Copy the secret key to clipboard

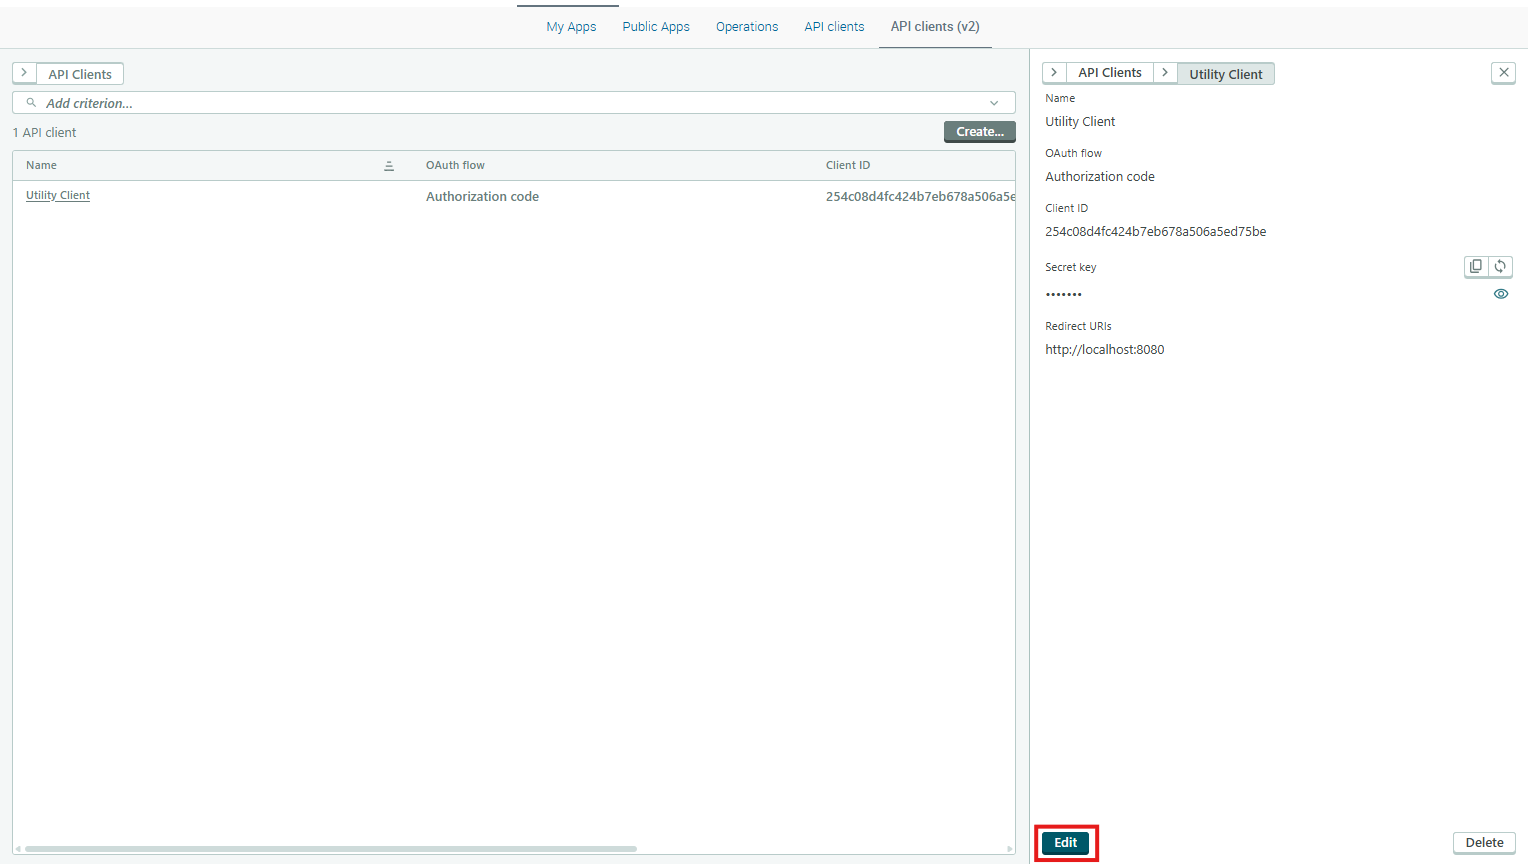[1476, 266]
